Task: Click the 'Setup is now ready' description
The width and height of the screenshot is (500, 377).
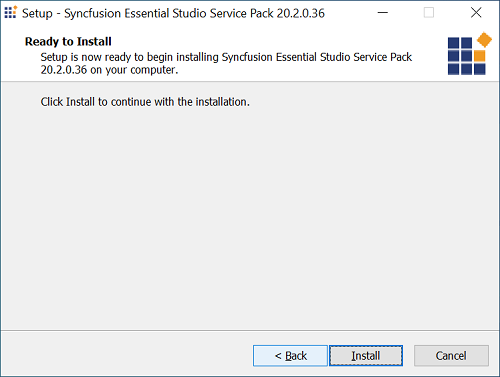Action: click(x=226, y=63)
